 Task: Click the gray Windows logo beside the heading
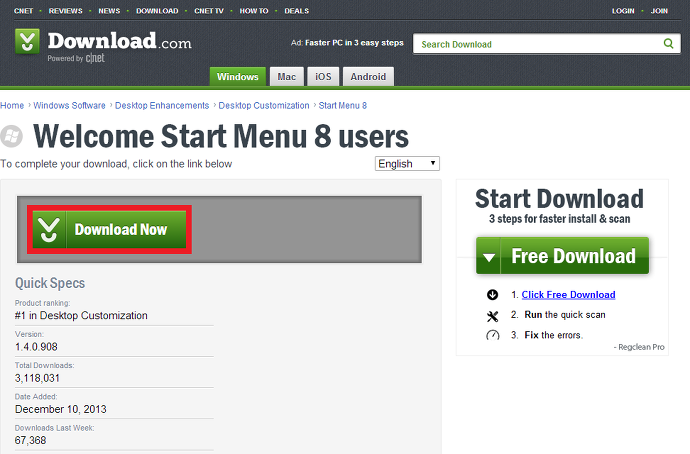click(x=11, y=136)
